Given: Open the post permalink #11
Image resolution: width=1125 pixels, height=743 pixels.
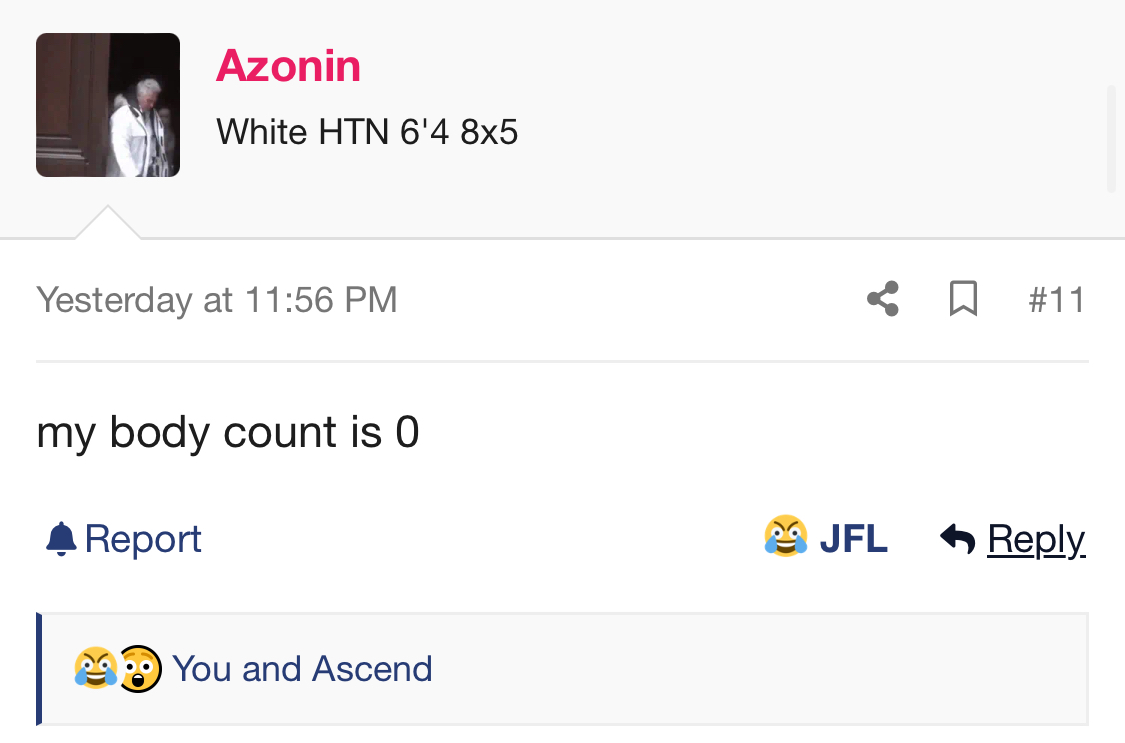Looking at the screenshot, I should 1056,300.
